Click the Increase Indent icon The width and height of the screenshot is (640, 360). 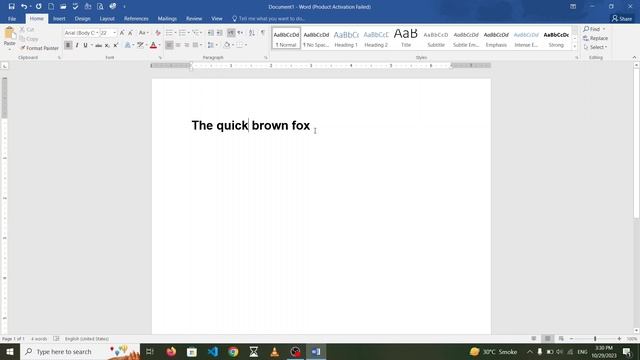coord(220,33)
